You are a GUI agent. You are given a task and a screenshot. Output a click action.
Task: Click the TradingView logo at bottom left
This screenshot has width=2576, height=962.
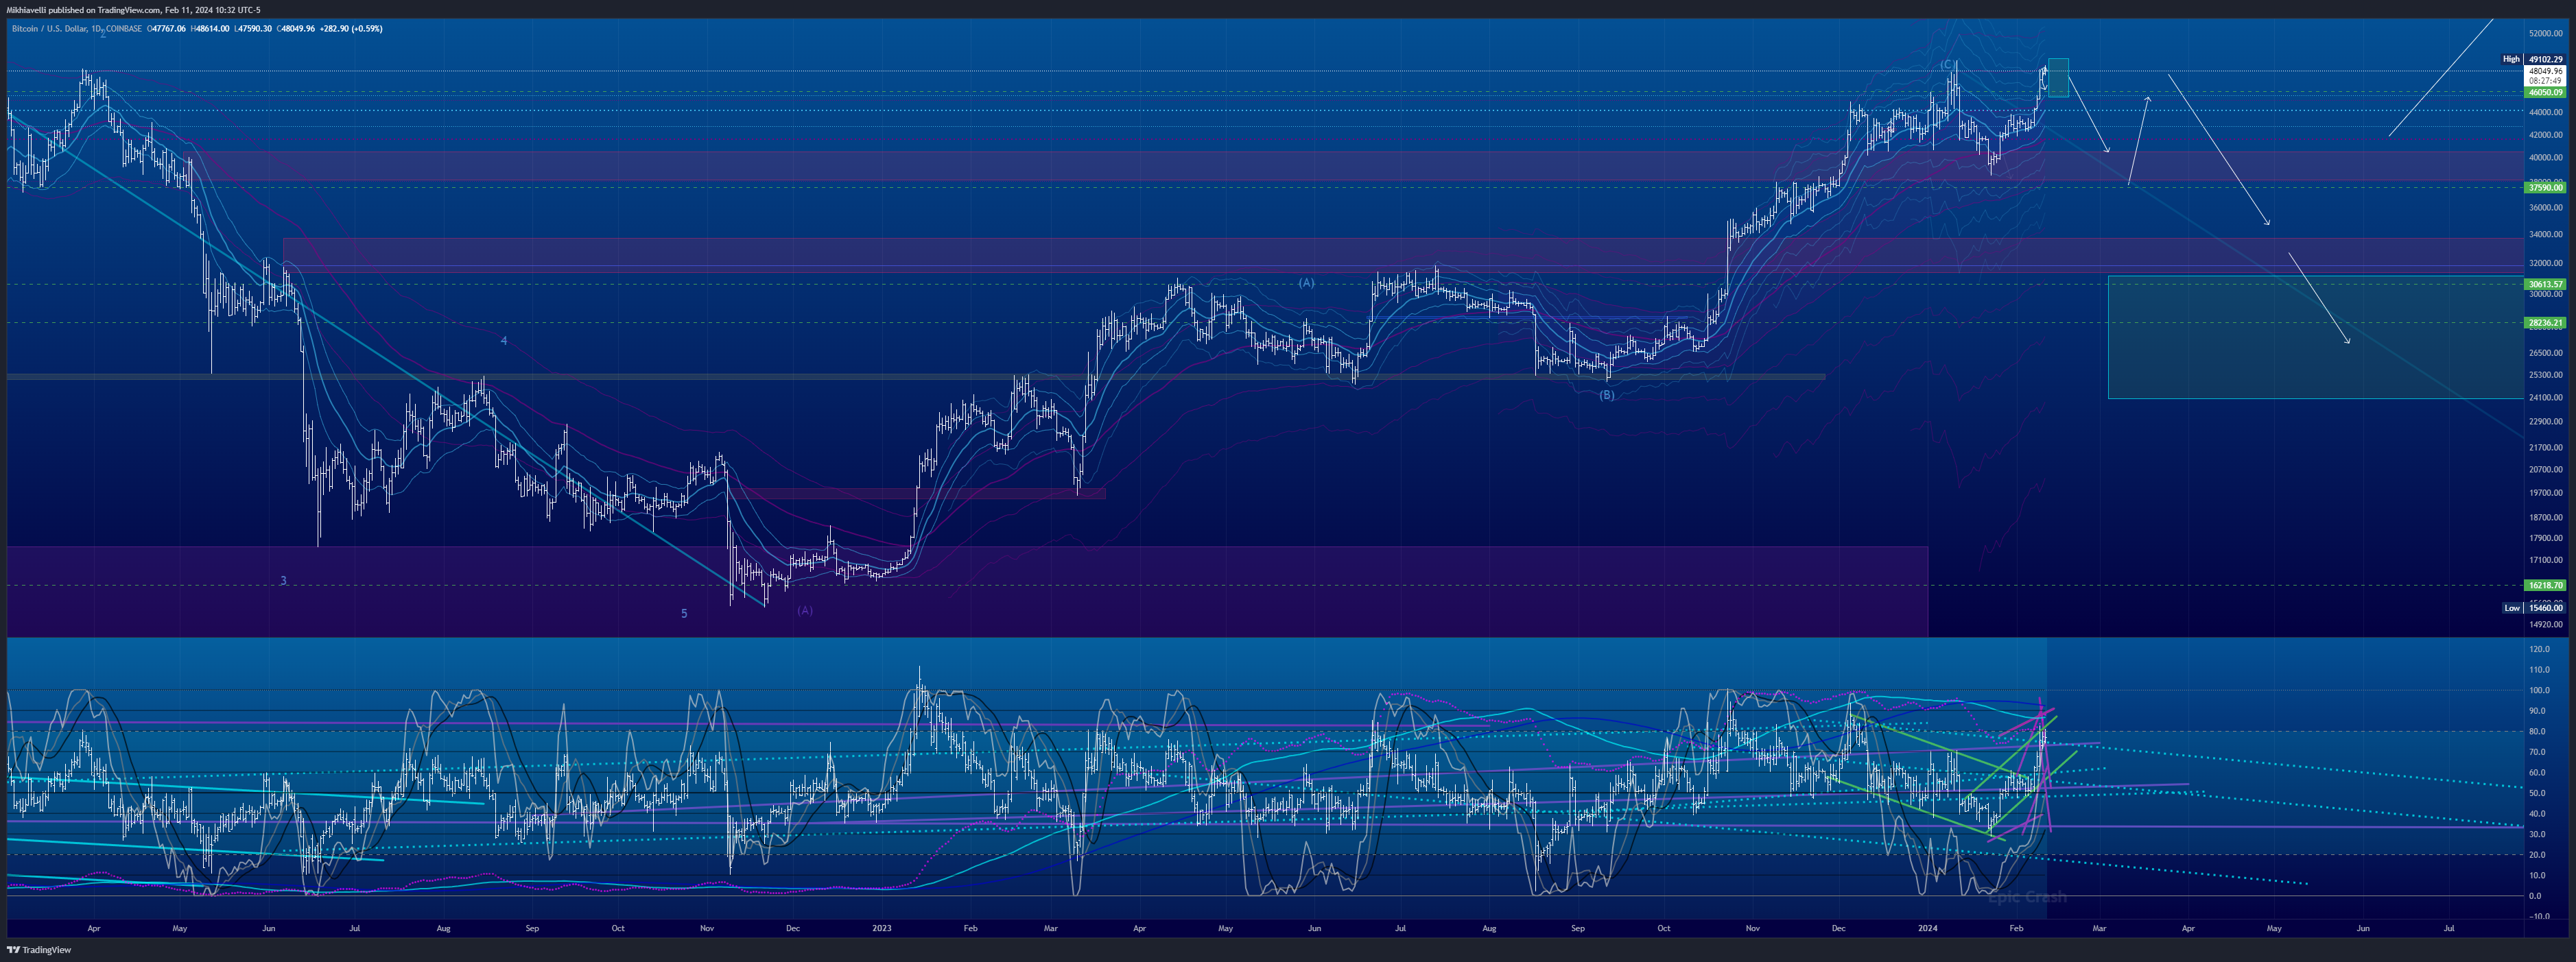click(x=39, y=950)
